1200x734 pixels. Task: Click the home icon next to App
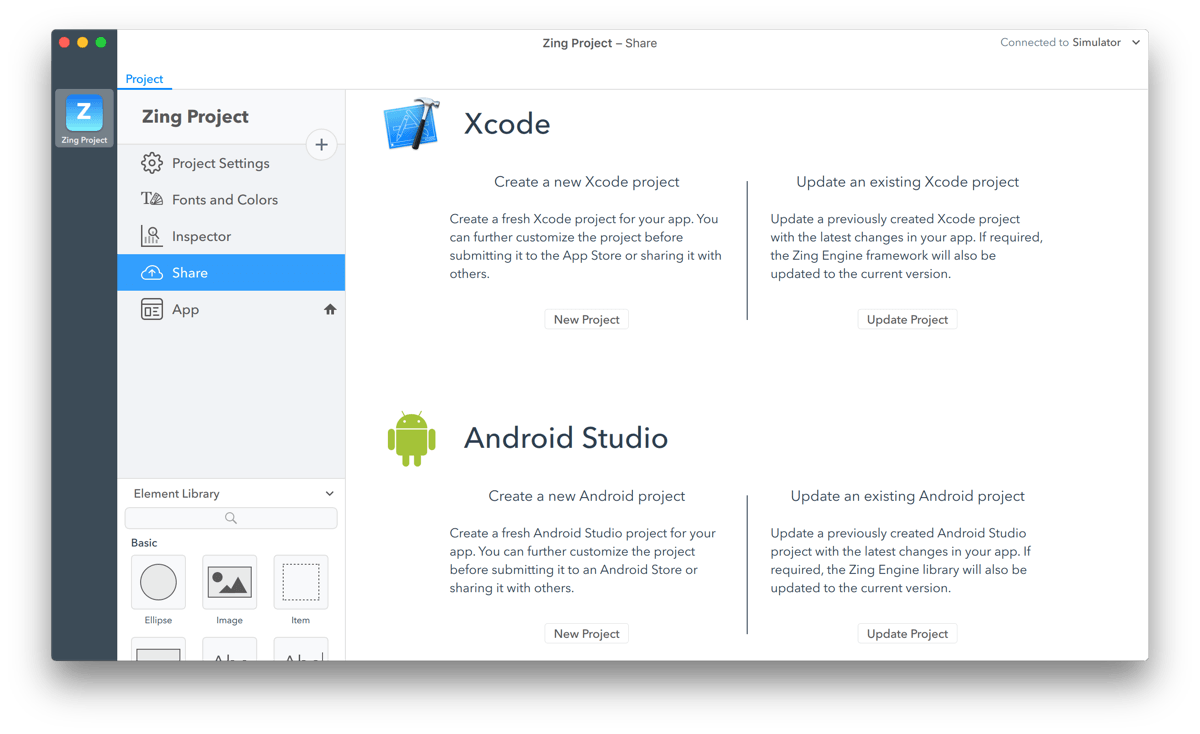[x=330, y=310]
